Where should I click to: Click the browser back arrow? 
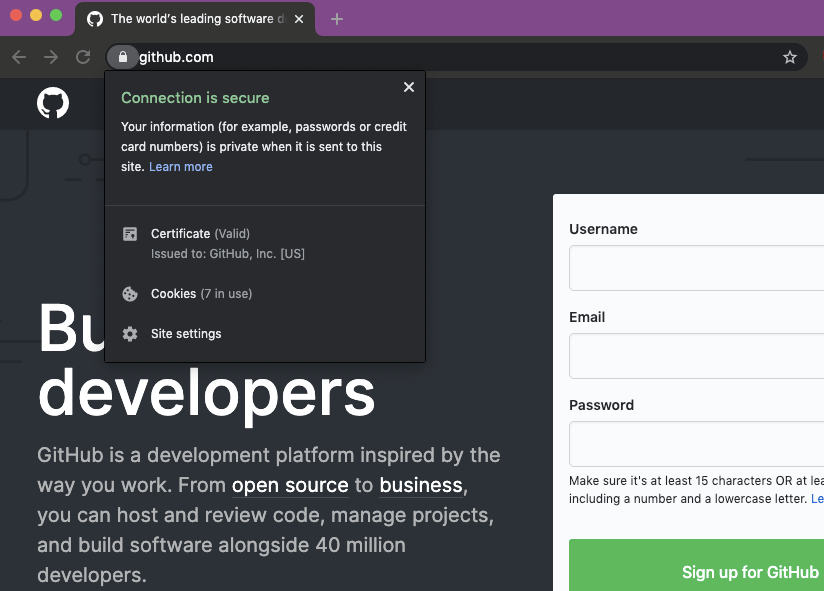(x=19, y=57)
